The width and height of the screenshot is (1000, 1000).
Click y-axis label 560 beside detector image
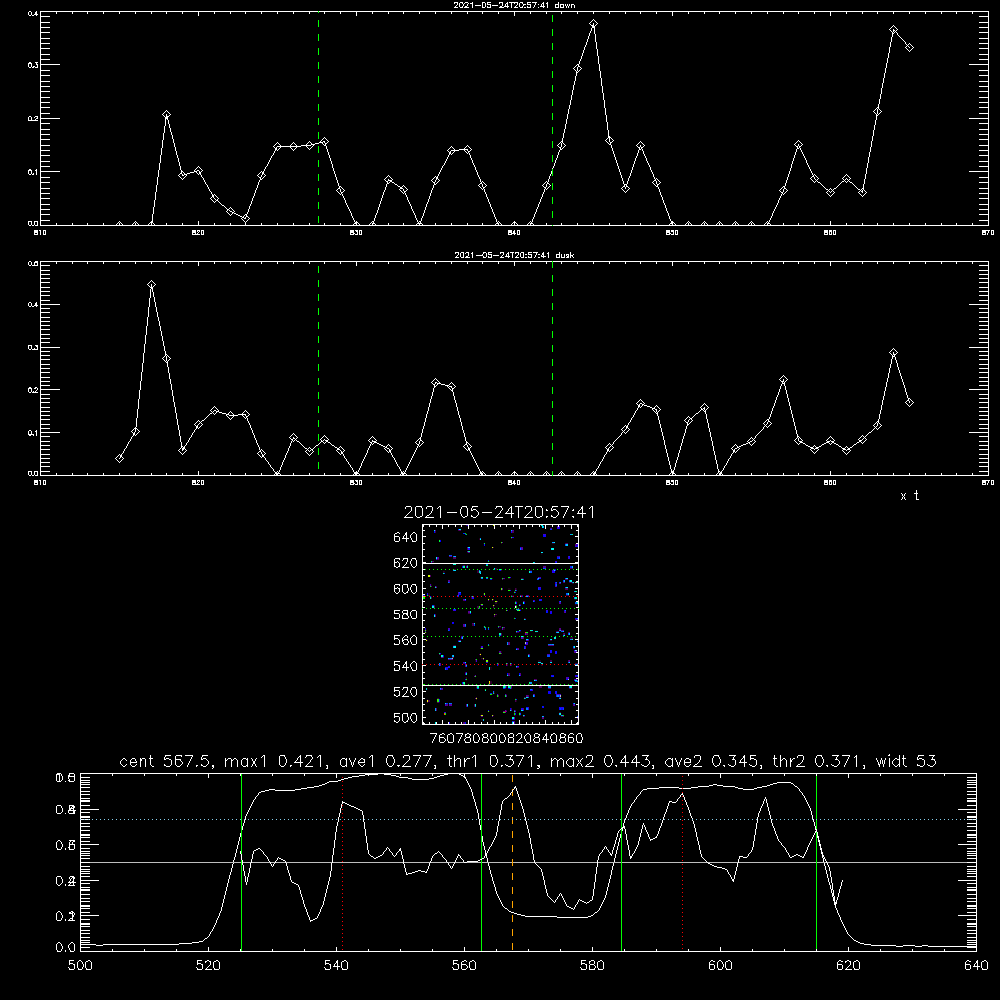[x=406, y=640]
